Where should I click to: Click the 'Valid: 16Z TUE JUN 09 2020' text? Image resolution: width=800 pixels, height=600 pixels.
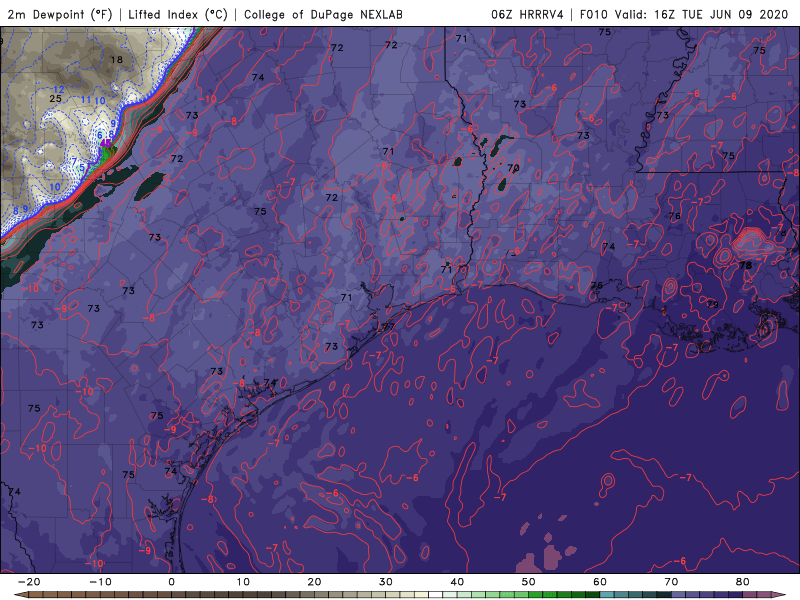click(702, 14)
